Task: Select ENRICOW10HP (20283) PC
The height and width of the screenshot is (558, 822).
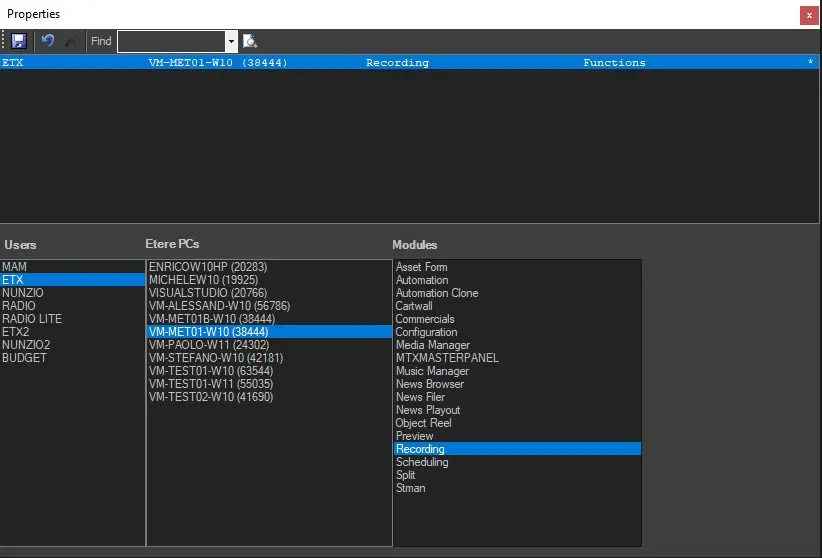Action: pos(207,267)
